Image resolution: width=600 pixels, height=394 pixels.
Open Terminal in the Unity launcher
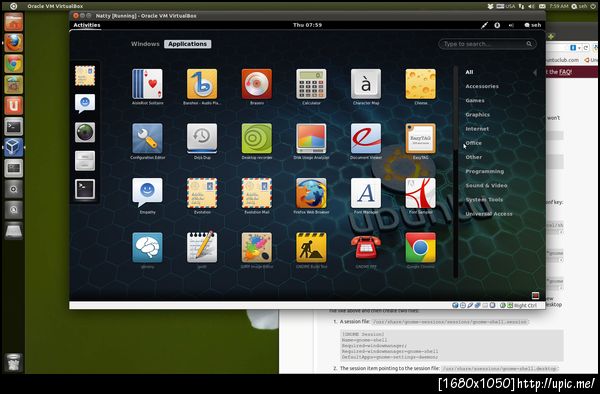[13, 127]
